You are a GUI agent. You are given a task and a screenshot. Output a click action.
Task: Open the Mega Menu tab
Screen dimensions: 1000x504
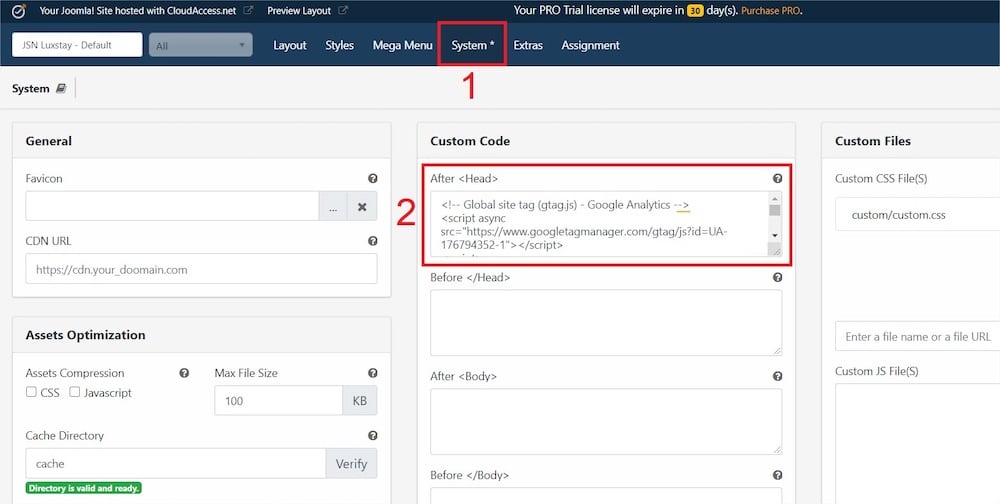pos(402,45)
